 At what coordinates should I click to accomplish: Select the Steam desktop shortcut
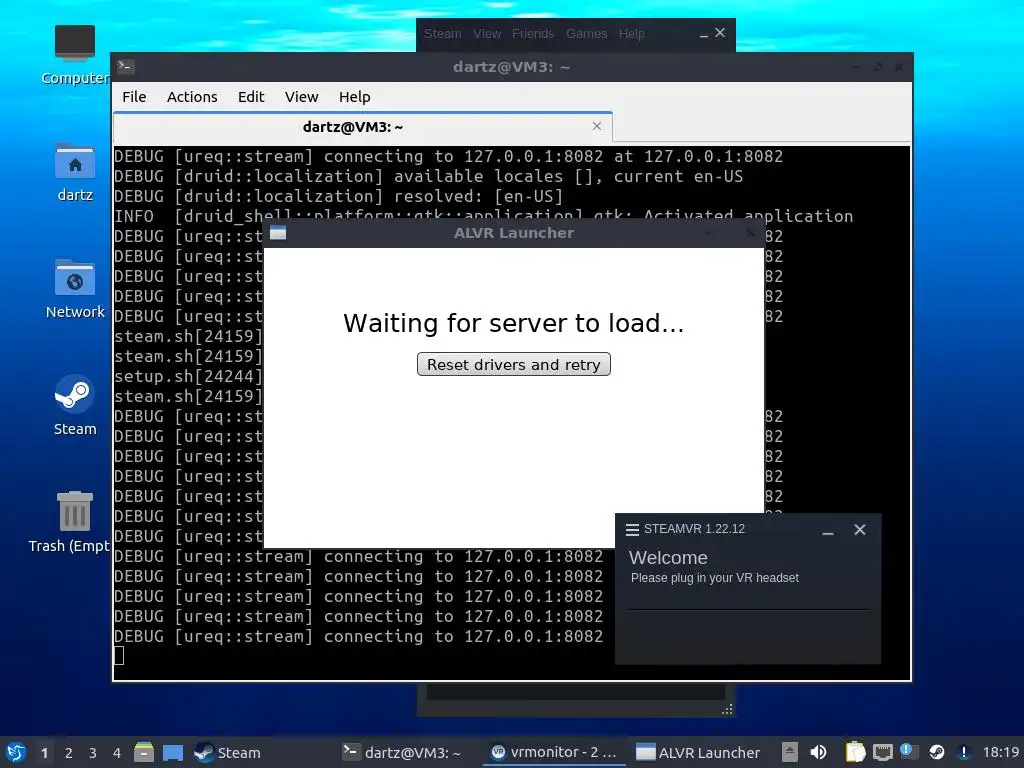pos(74,406)
